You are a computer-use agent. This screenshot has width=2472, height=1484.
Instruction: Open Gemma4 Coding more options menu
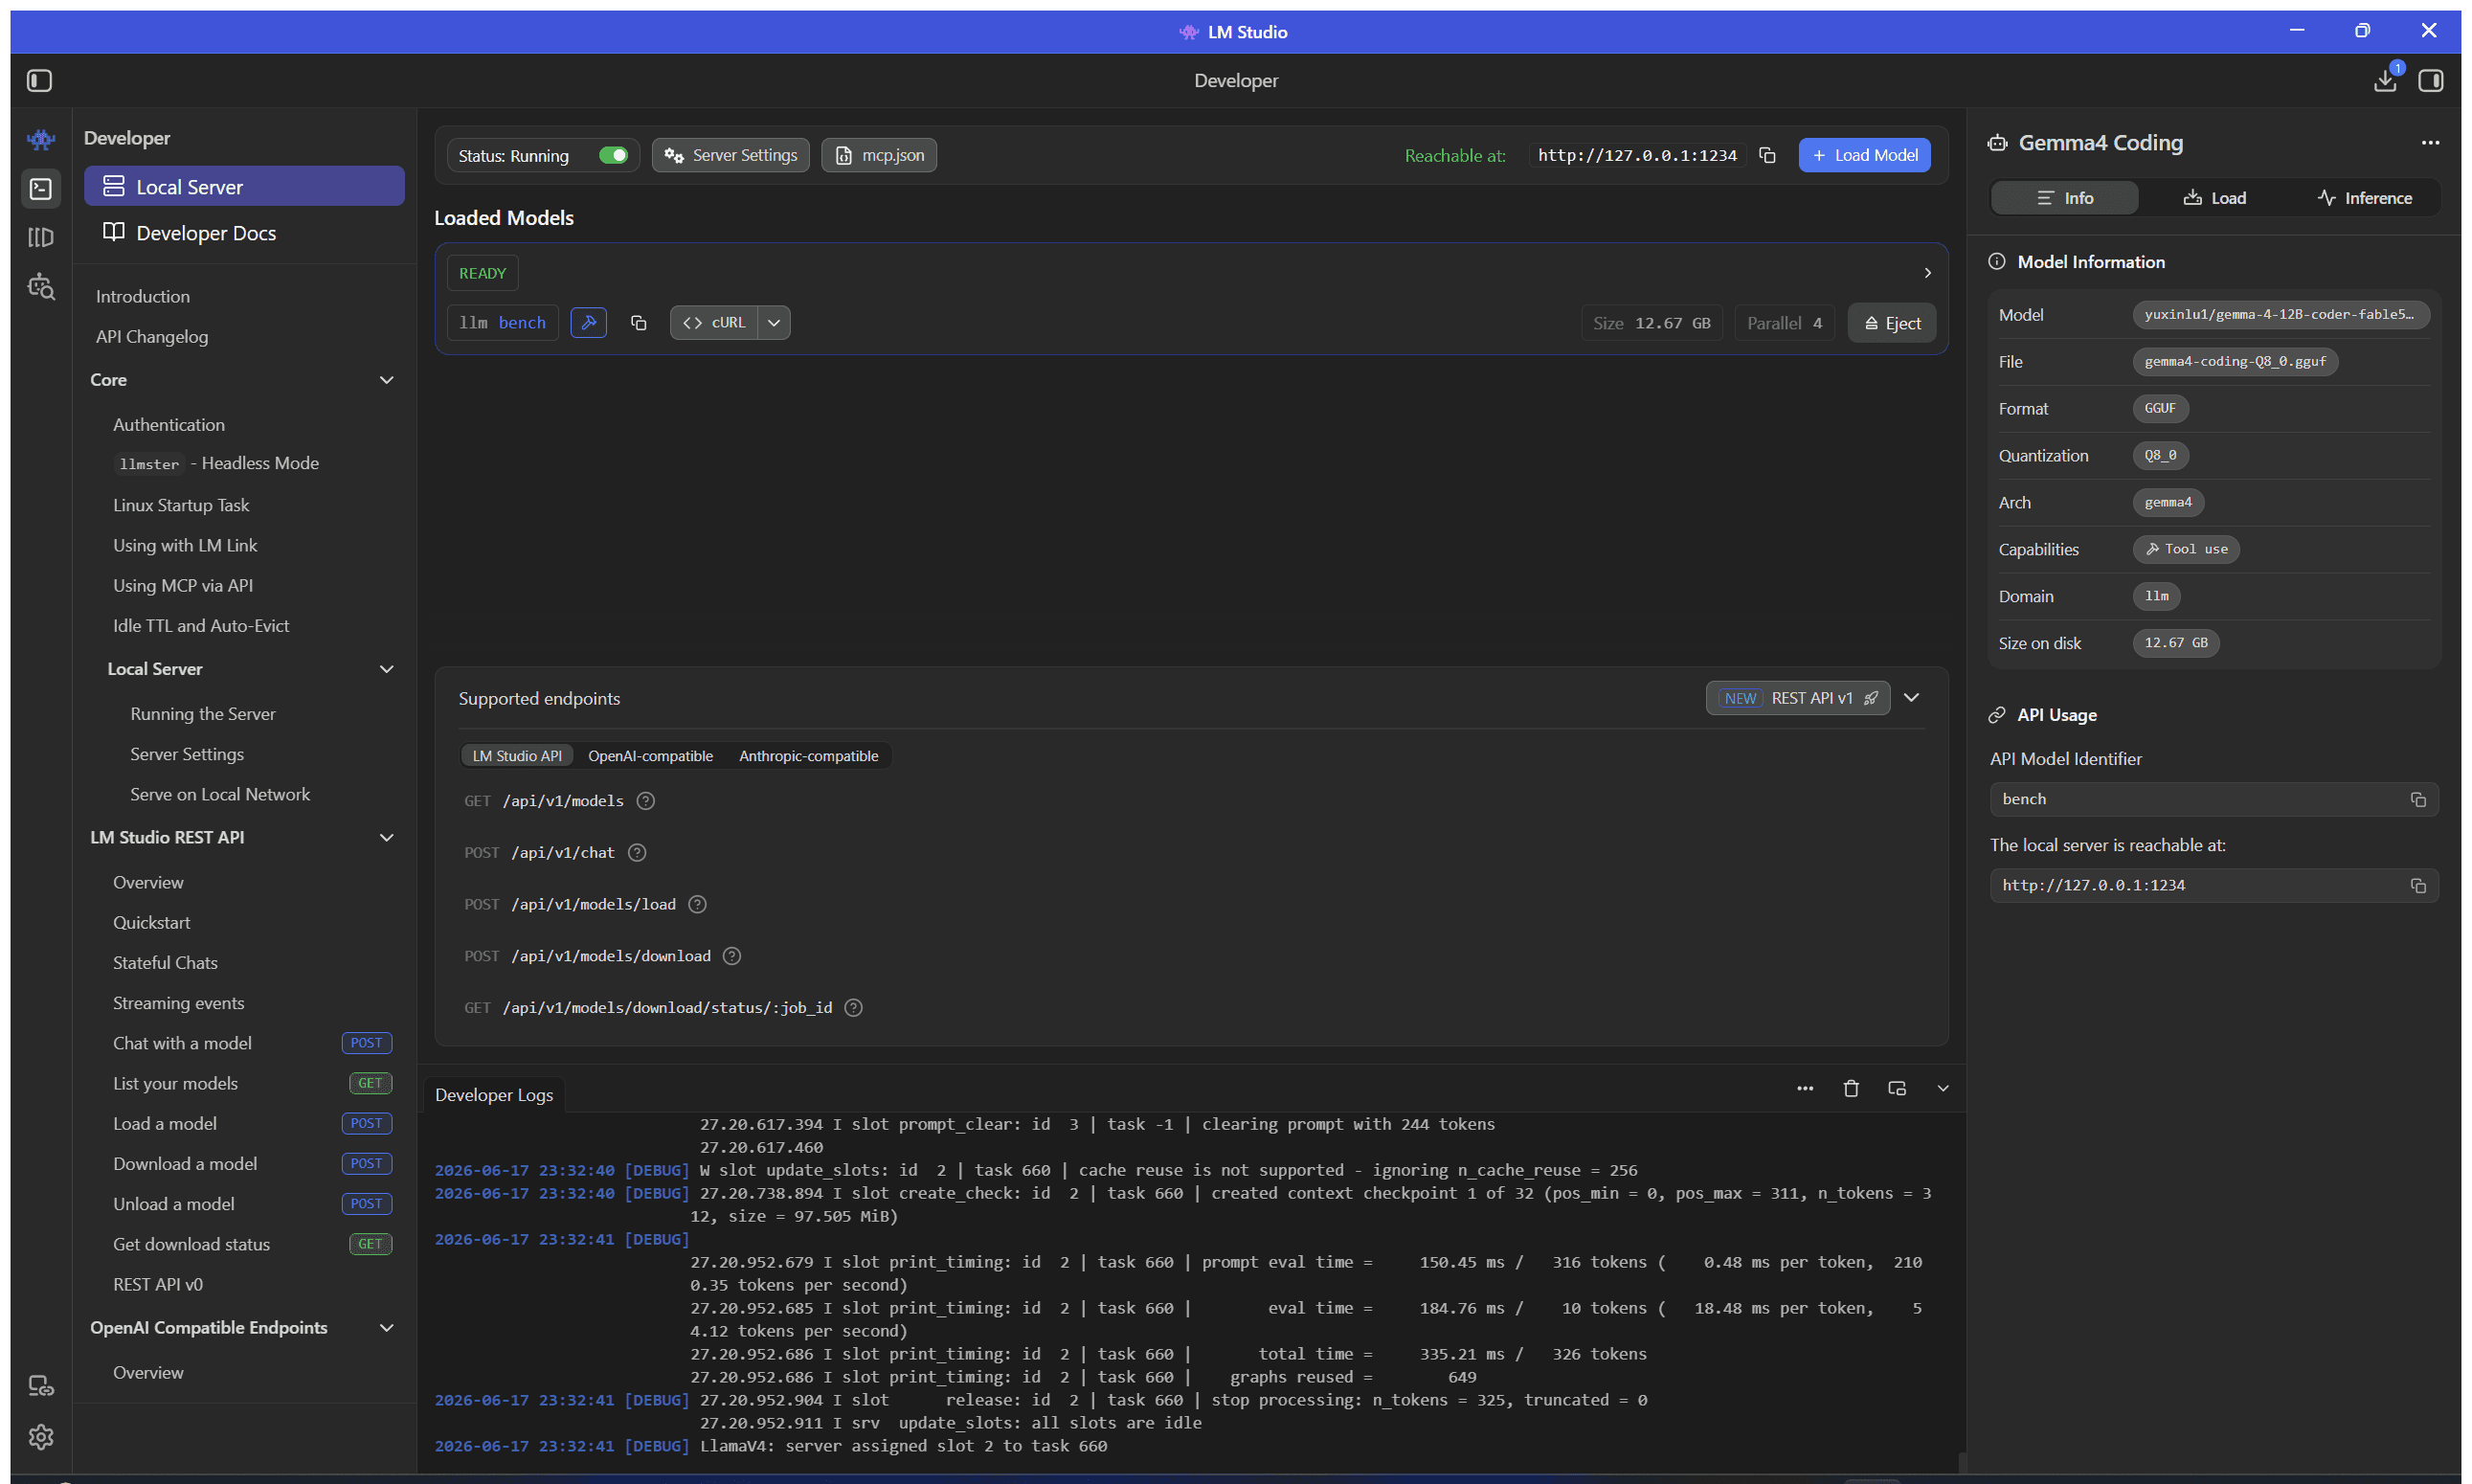(2430, 143)
